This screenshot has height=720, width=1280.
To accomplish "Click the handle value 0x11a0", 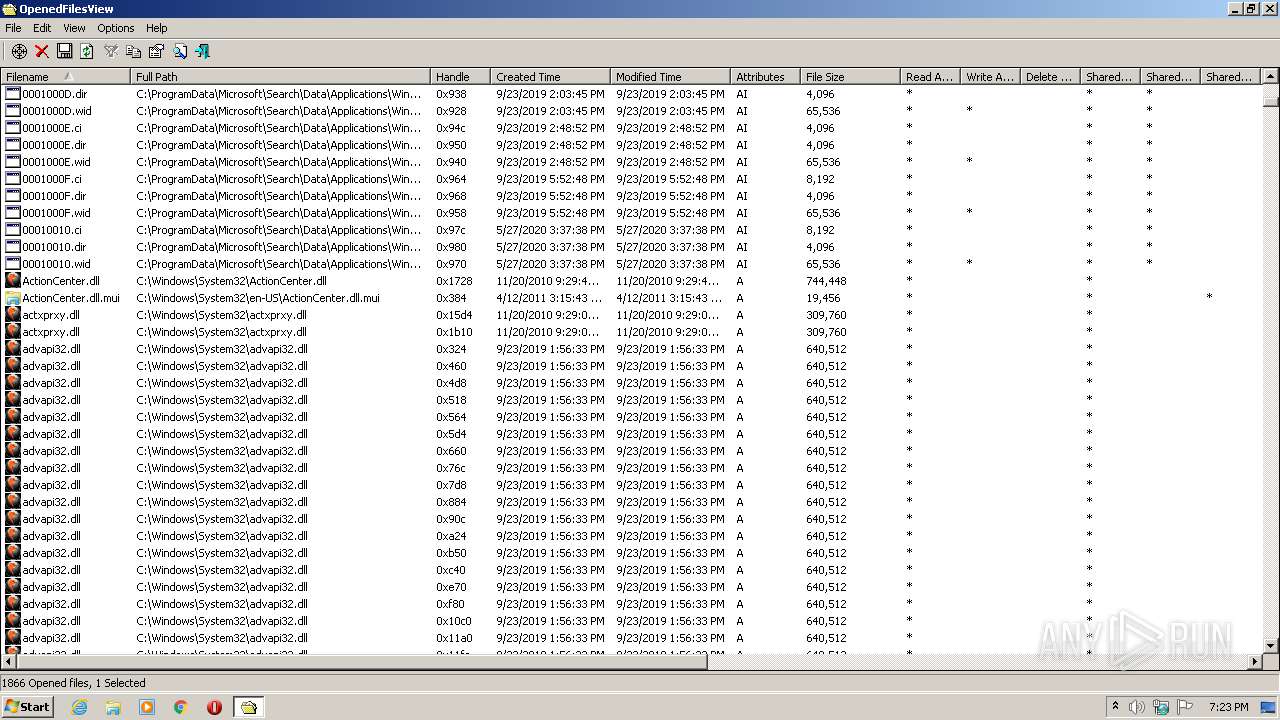I will (x=454, y=638).
